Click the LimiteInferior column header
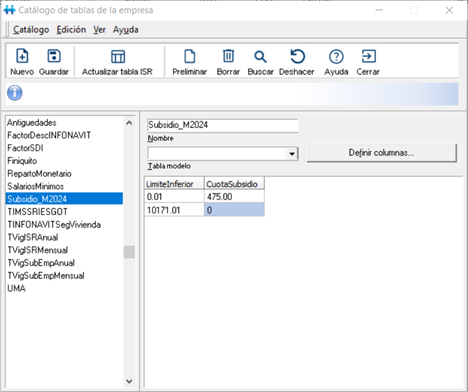The image size is (468, 392). [x=174, y=184]
